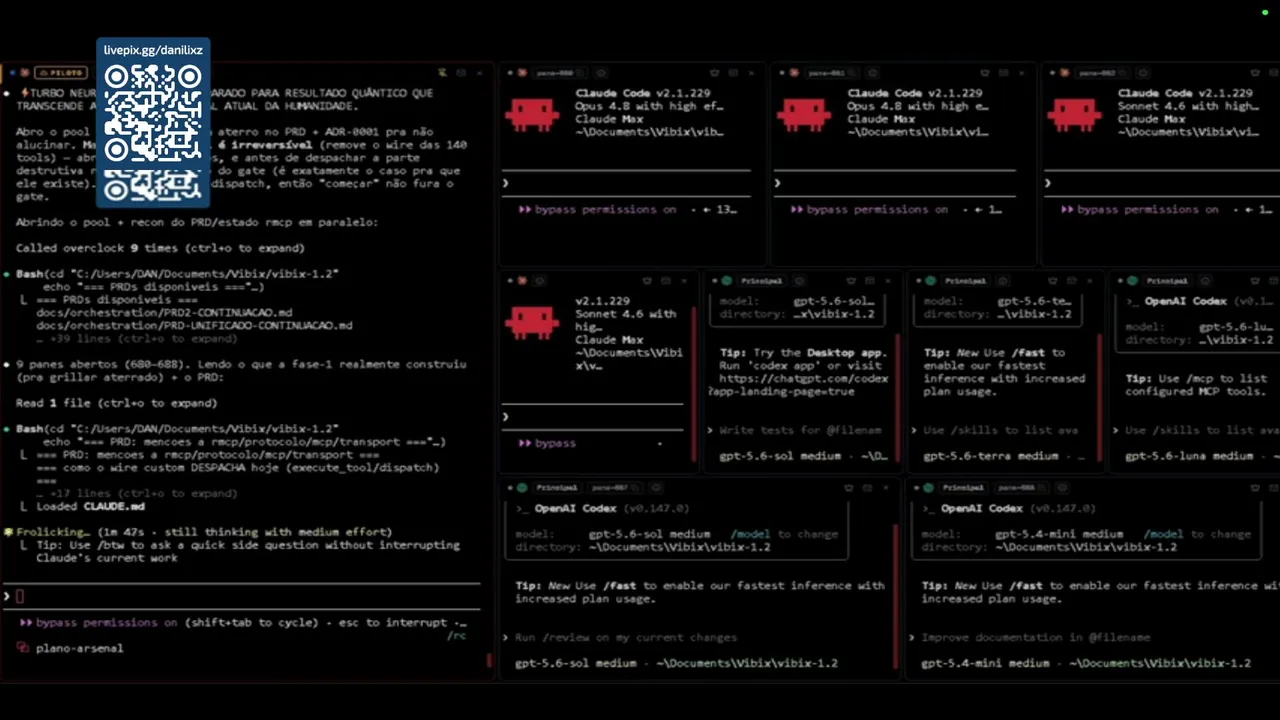Click the green Codex icon in gpt-5.6-sol Principal pane
Screen dimensions: 1280x720
(727, 281)
